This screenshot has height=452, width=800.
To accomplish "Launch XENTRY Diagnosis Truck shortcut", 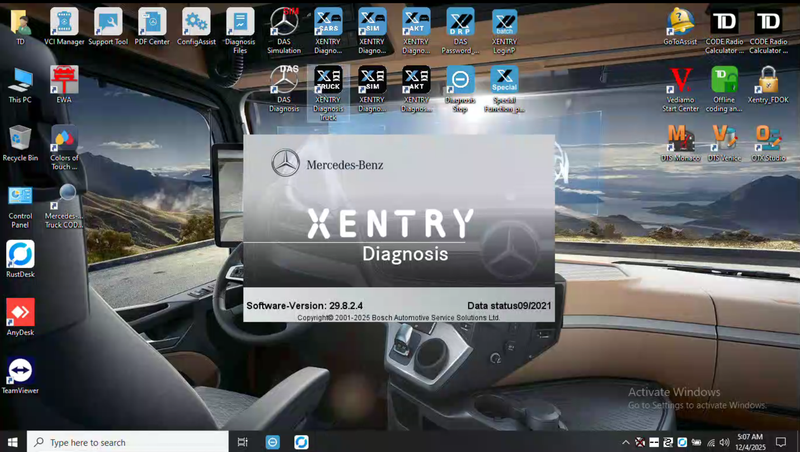I will click(328, 80).
